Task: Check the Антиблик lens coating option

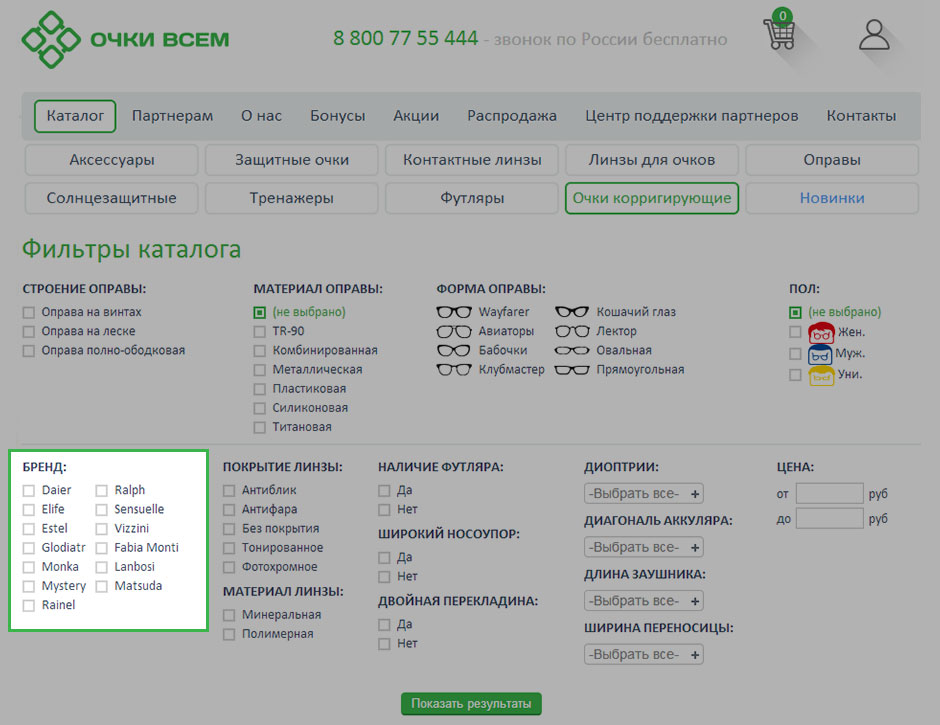Action: [229, 491]
